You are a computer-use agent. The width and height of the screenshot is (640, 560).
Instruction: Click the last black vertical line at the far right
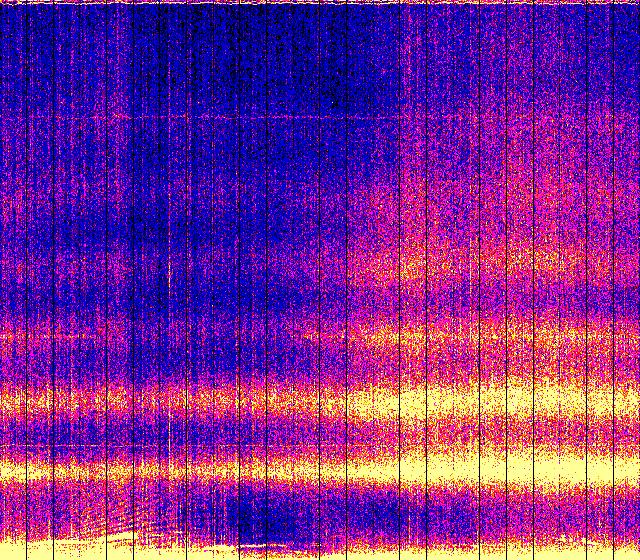610,280
